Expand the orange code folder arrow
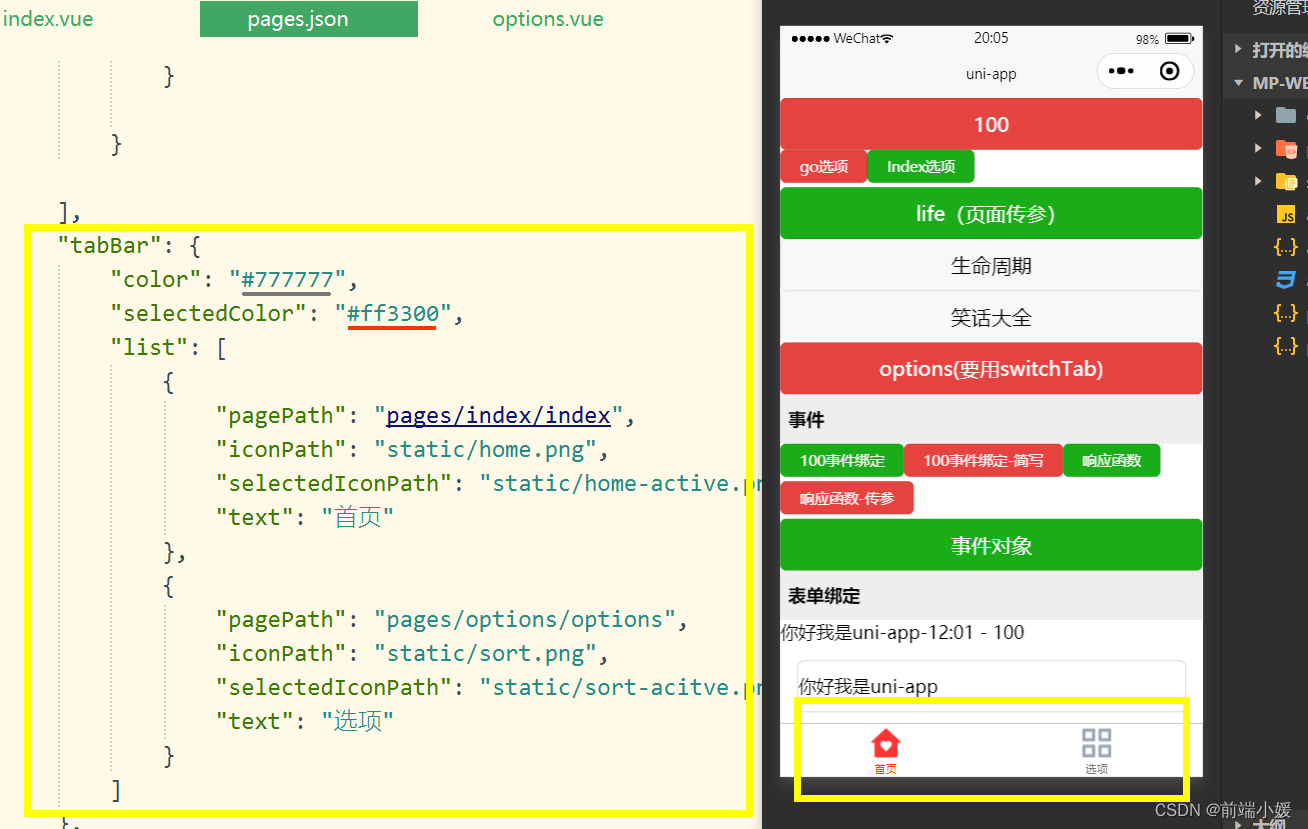Screen dimensions: 1308x829 point(1259,148)
